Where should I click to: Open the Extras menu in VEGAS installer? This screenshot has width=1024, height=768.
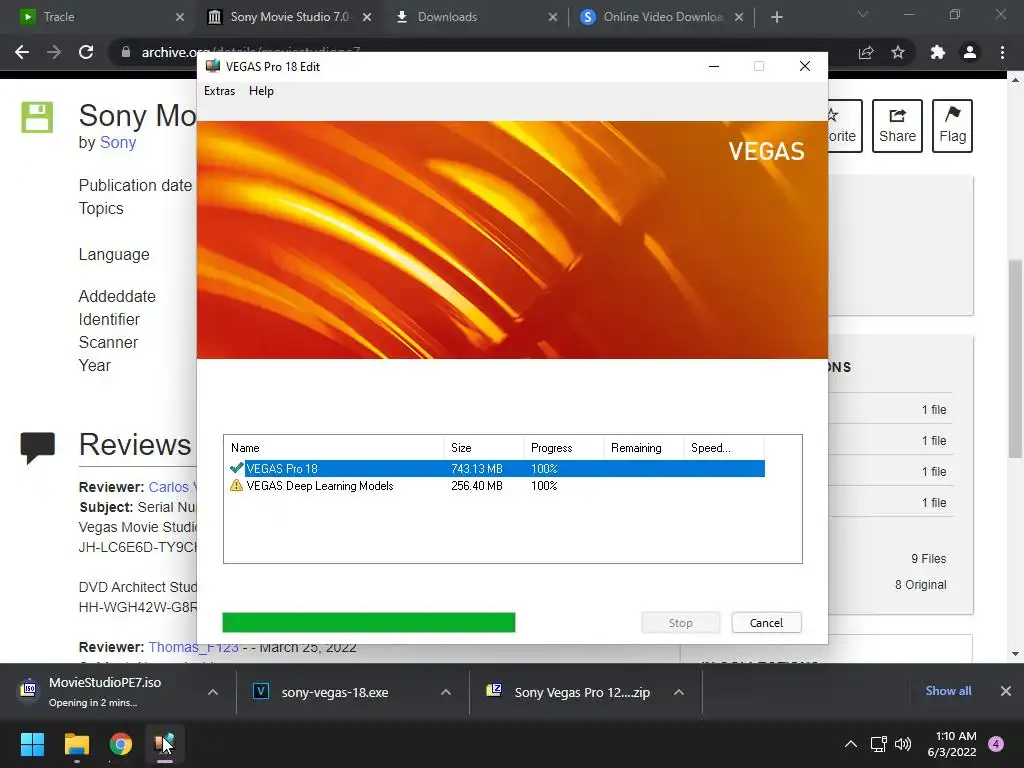[219, 91]
